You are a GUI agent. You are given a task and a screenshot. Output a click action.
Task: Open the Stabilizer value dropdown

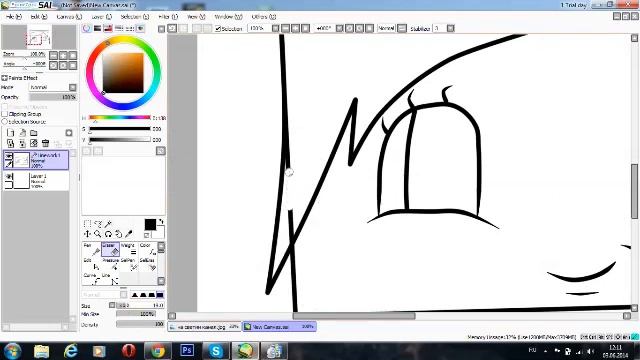coord(451,28)
